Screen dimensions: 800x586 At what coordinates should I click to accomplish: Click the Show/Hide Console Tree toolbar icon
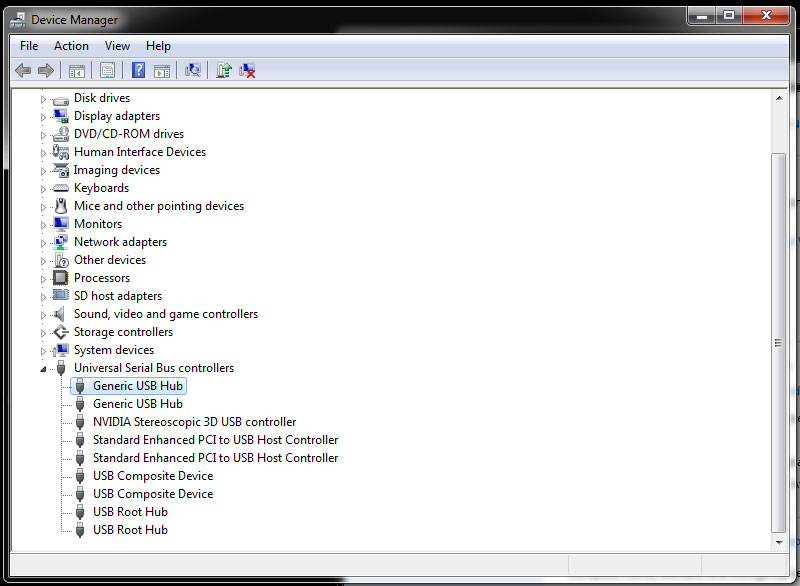pos(77,70)
